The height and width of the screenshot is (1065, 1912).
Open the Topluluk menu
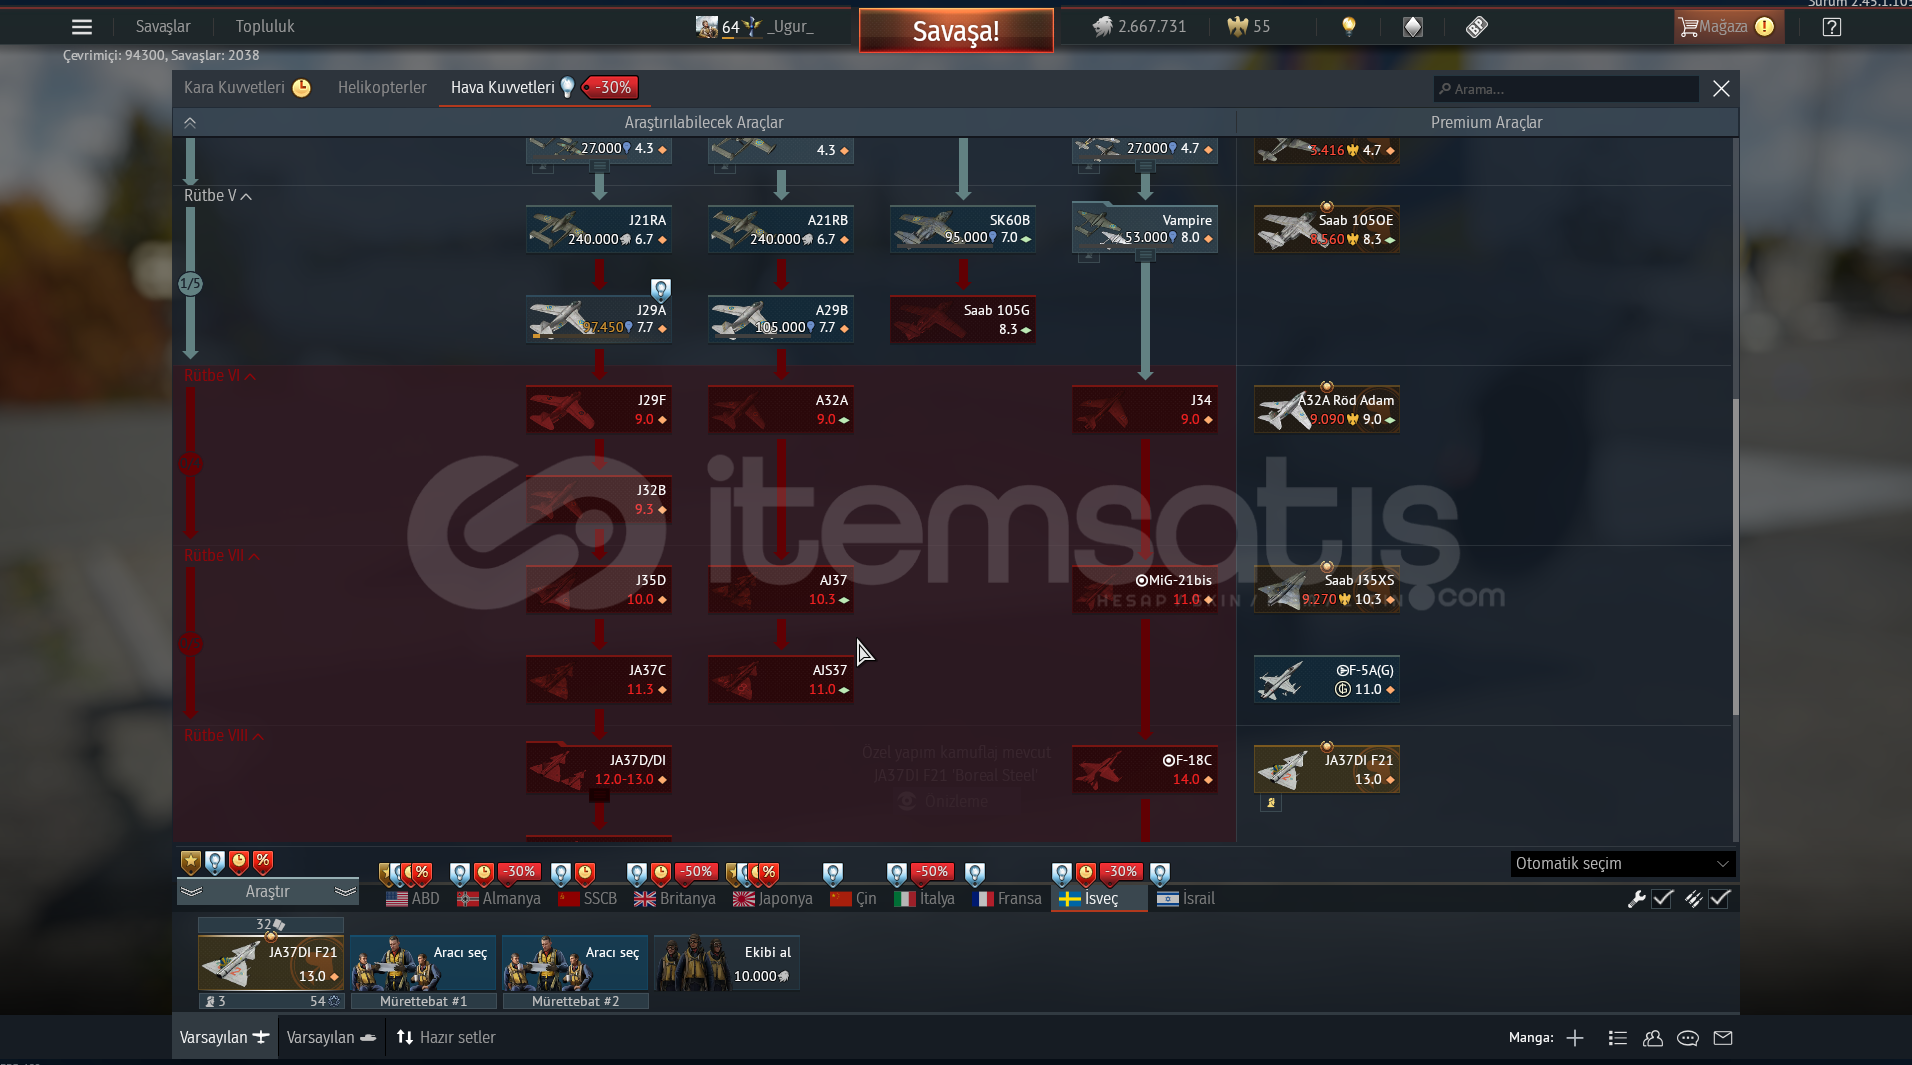coord(265,27)
